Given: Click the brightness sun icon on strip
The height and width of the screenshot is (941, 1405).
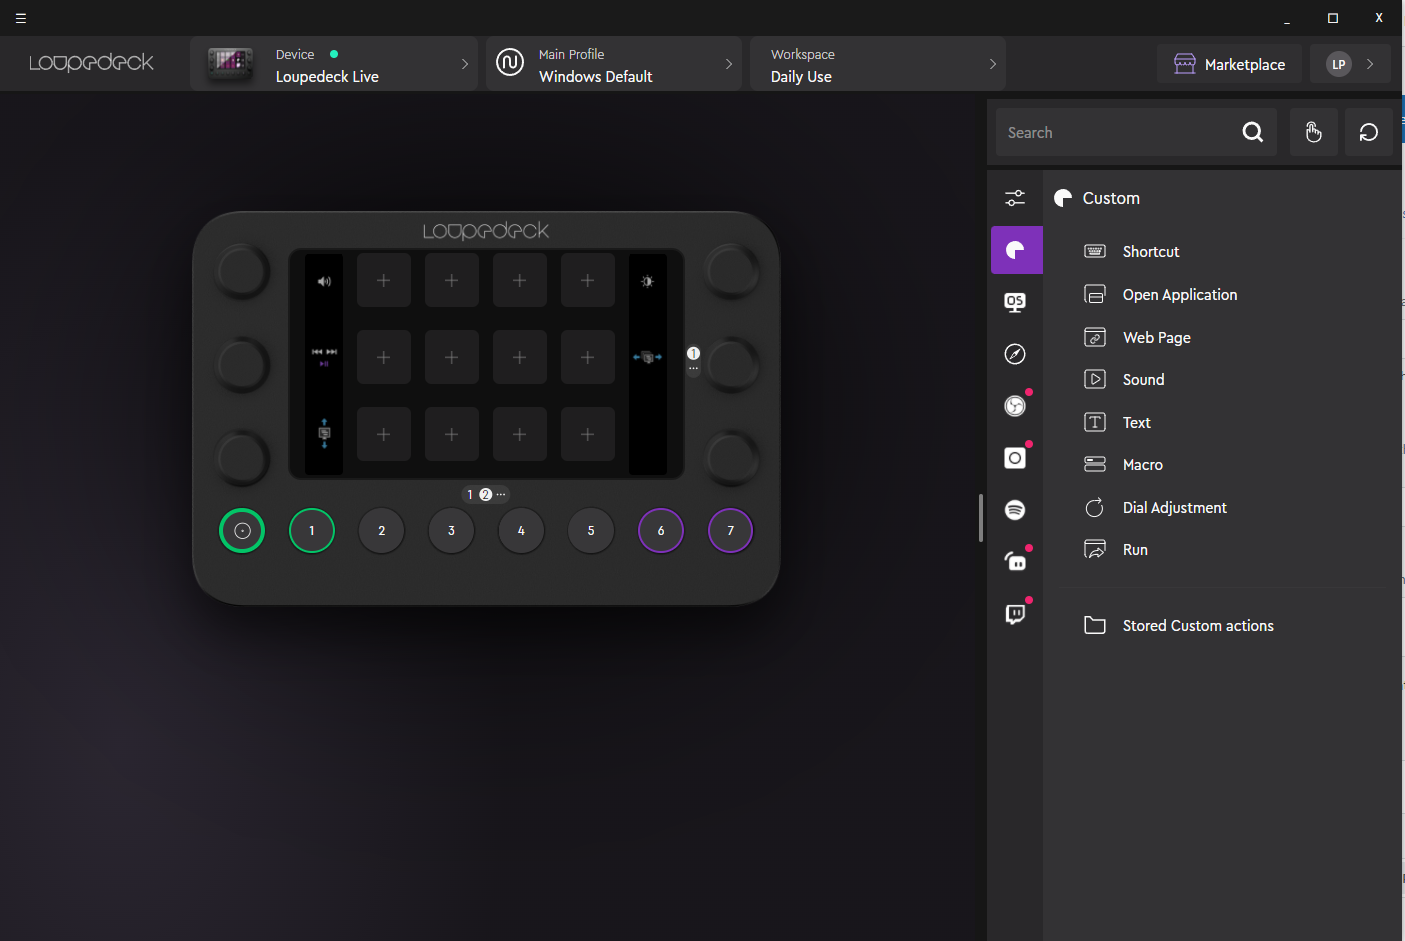Looking at the screenshot, I should tap(647, 282).
